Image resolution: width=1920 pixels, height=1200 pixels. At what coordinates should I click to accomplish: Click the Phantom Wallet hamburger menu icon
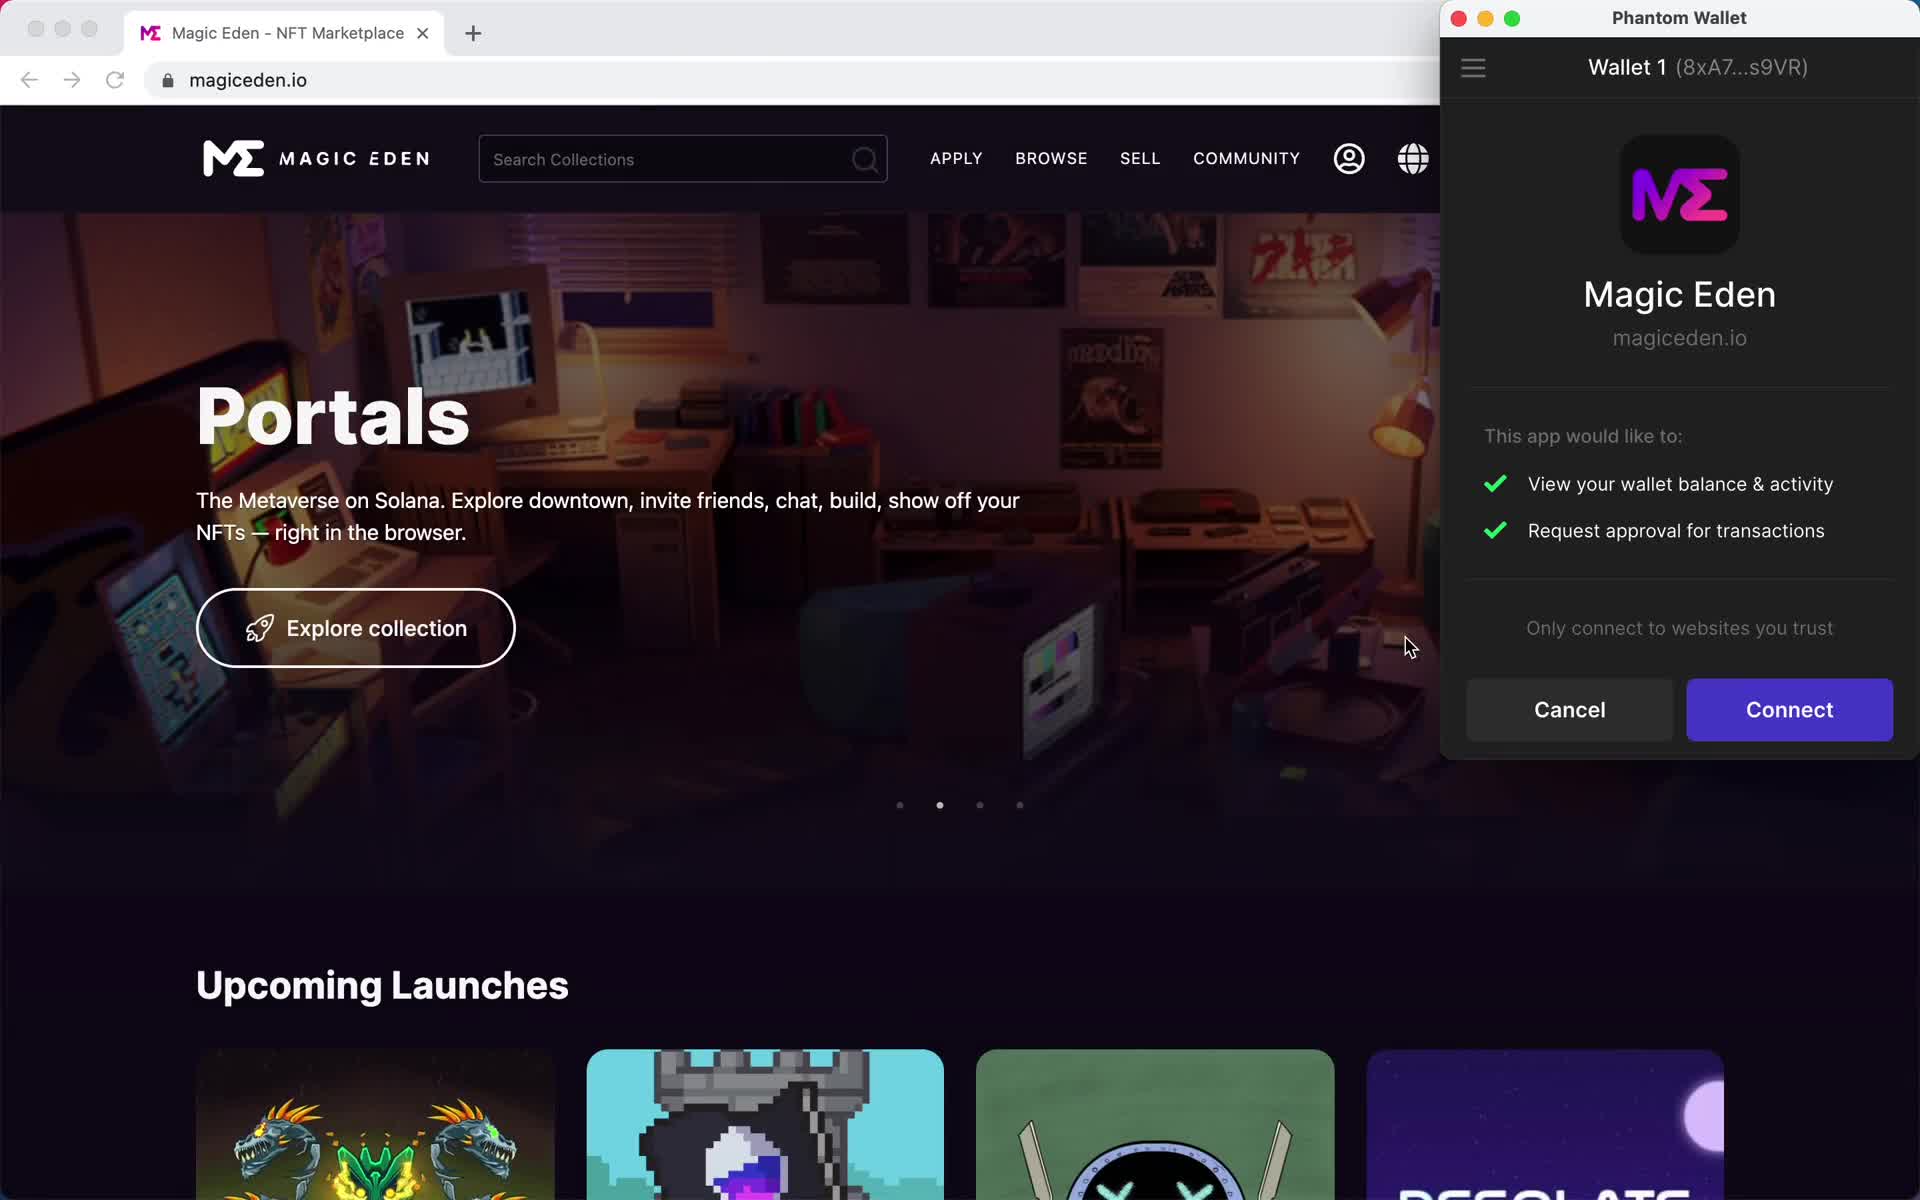1472,66
